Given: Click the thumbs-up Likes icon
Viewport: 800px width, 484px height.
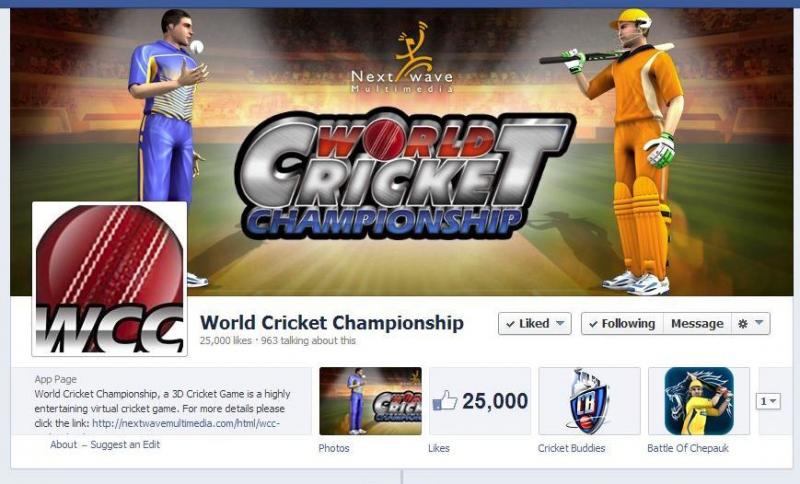Looking at the screenshot, I should point(445,400).
